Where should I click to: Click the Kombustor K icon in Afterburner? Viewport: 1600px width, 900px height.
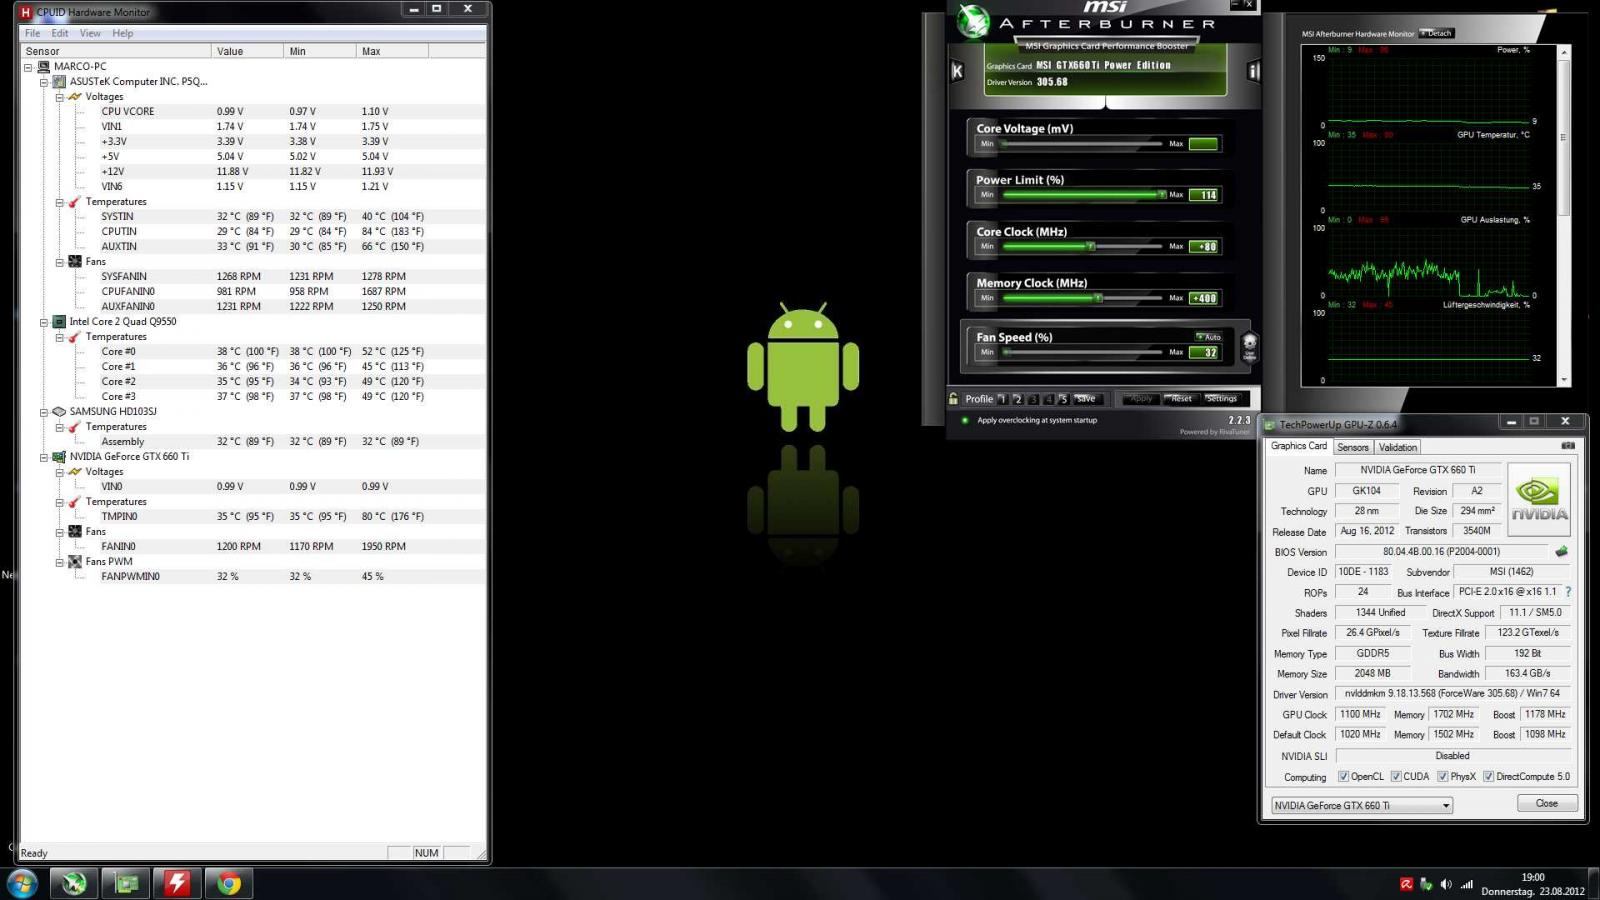pos(957,71)
